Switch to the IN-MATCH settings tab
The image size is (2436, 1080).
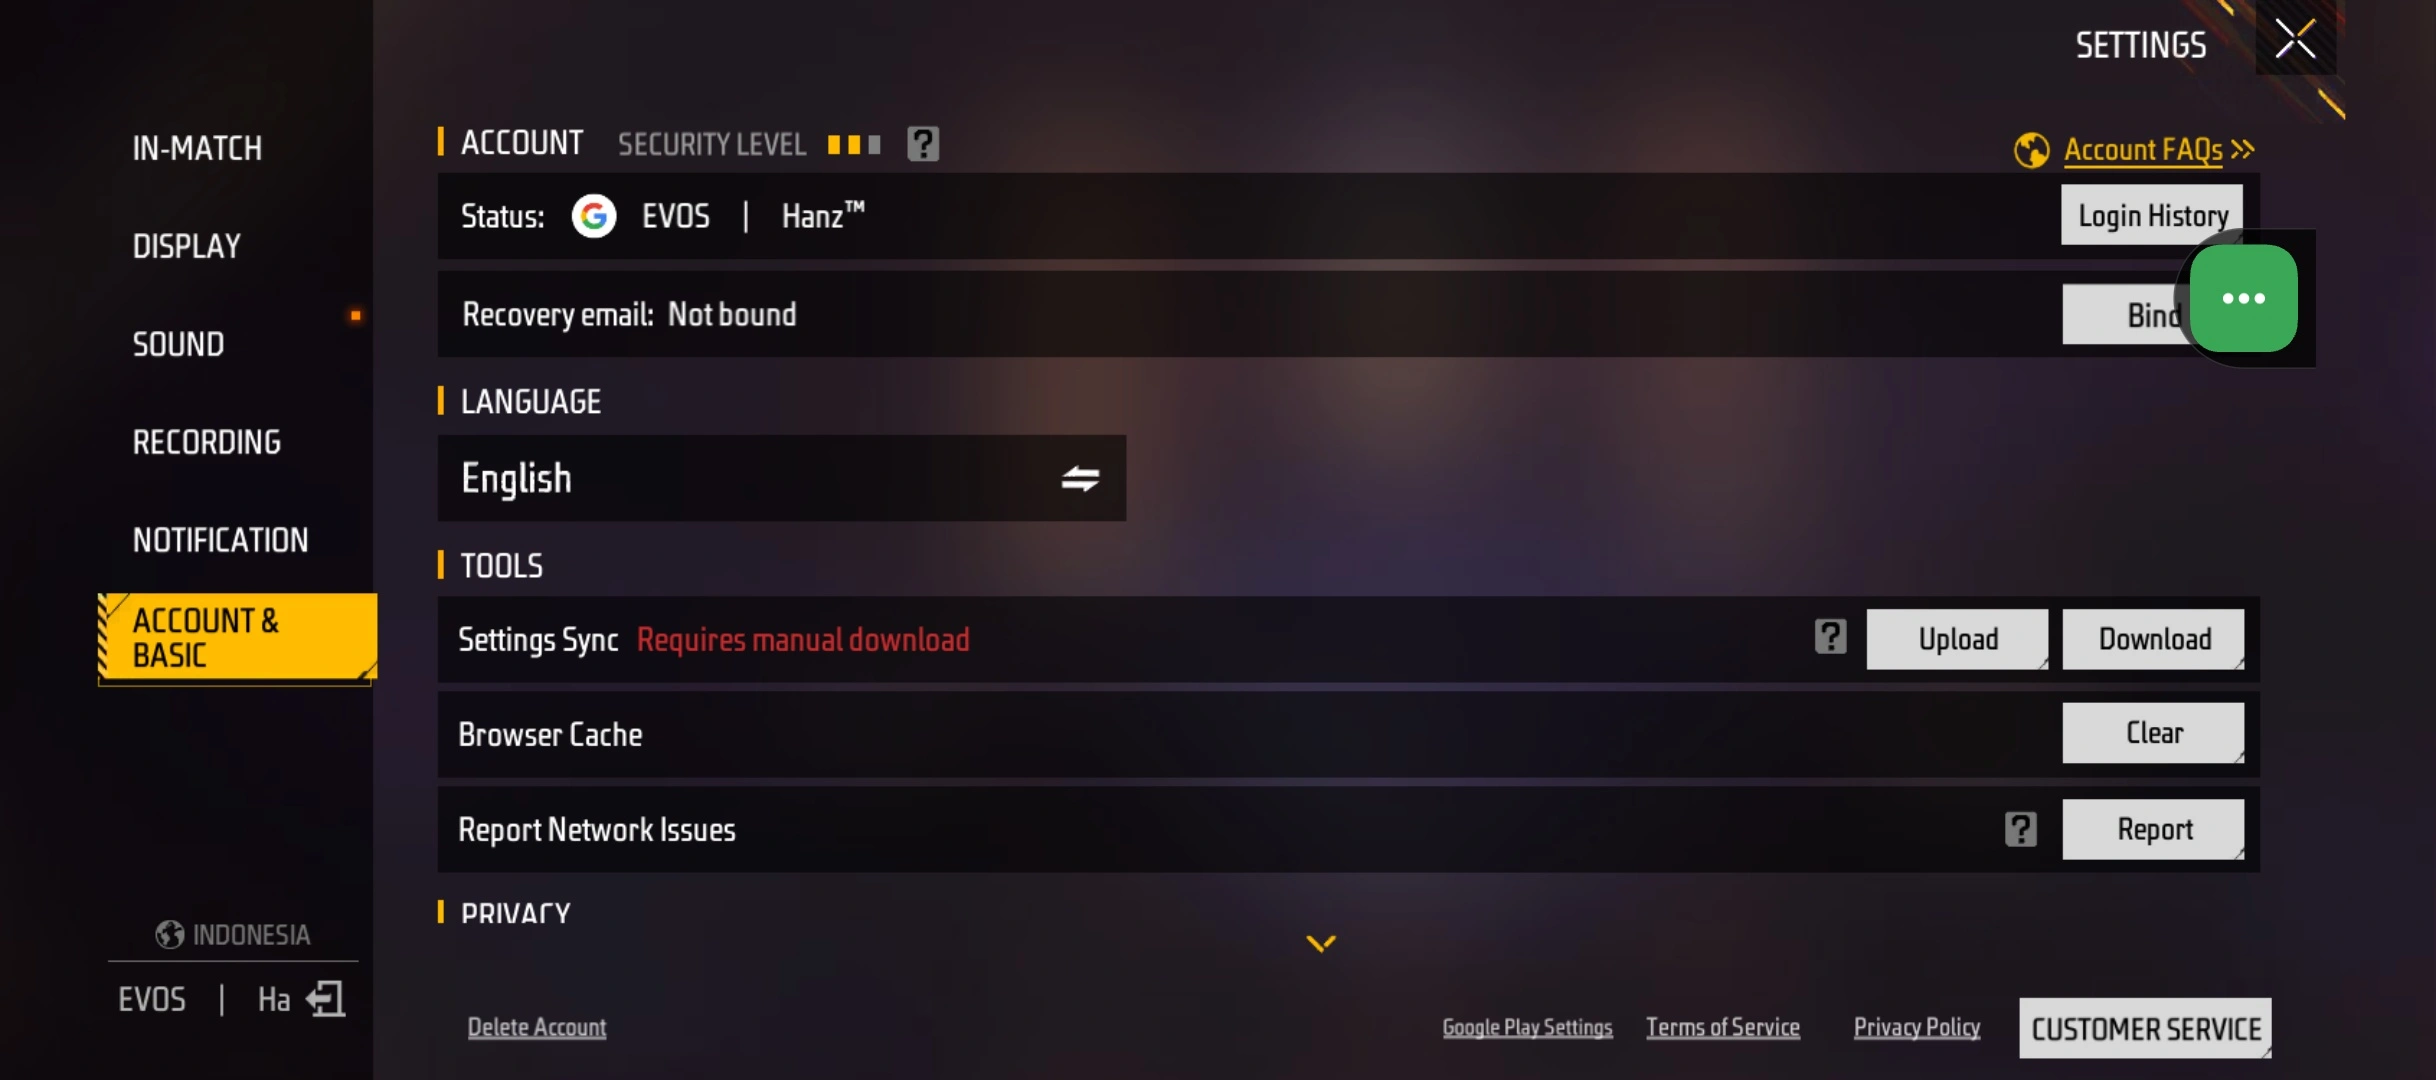(x=197, y=148)
